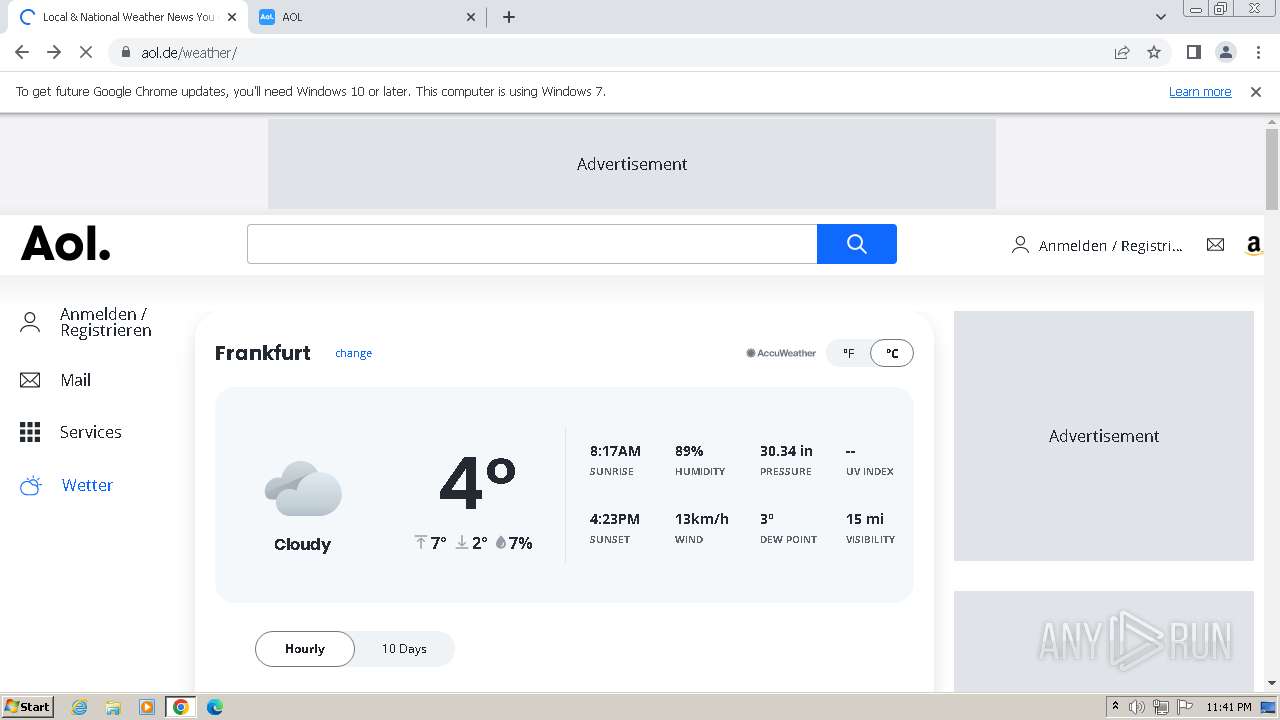Viewport: 1280px width, 720px height.
Task: Click sidebar person icon for Anmelden
Action: click(30, 322)
